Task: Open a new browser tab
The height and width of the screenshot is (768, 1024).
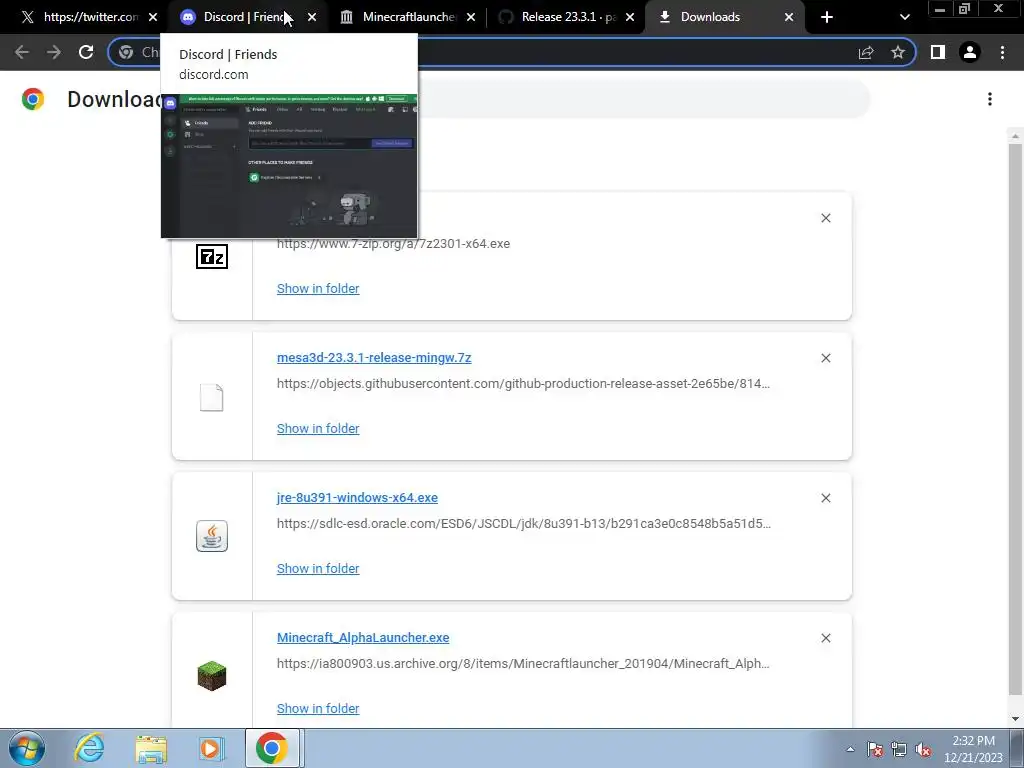Action: pyautogui.click(x=827, y=17)
